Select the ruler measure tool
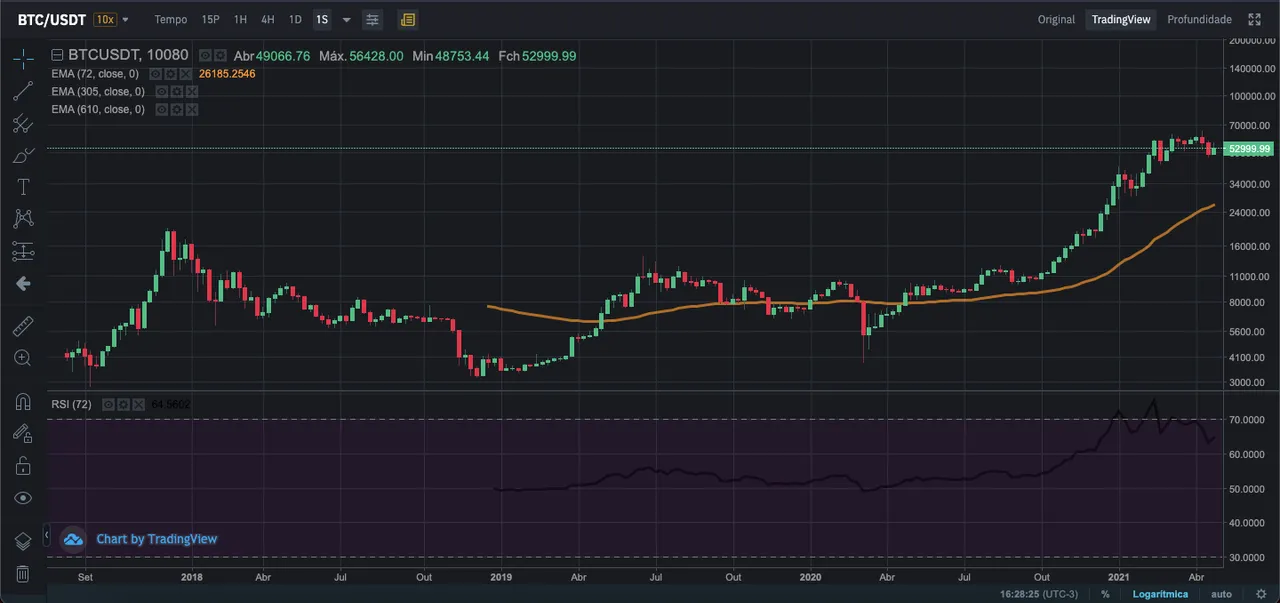The image size is (1280, 603). 23,326
